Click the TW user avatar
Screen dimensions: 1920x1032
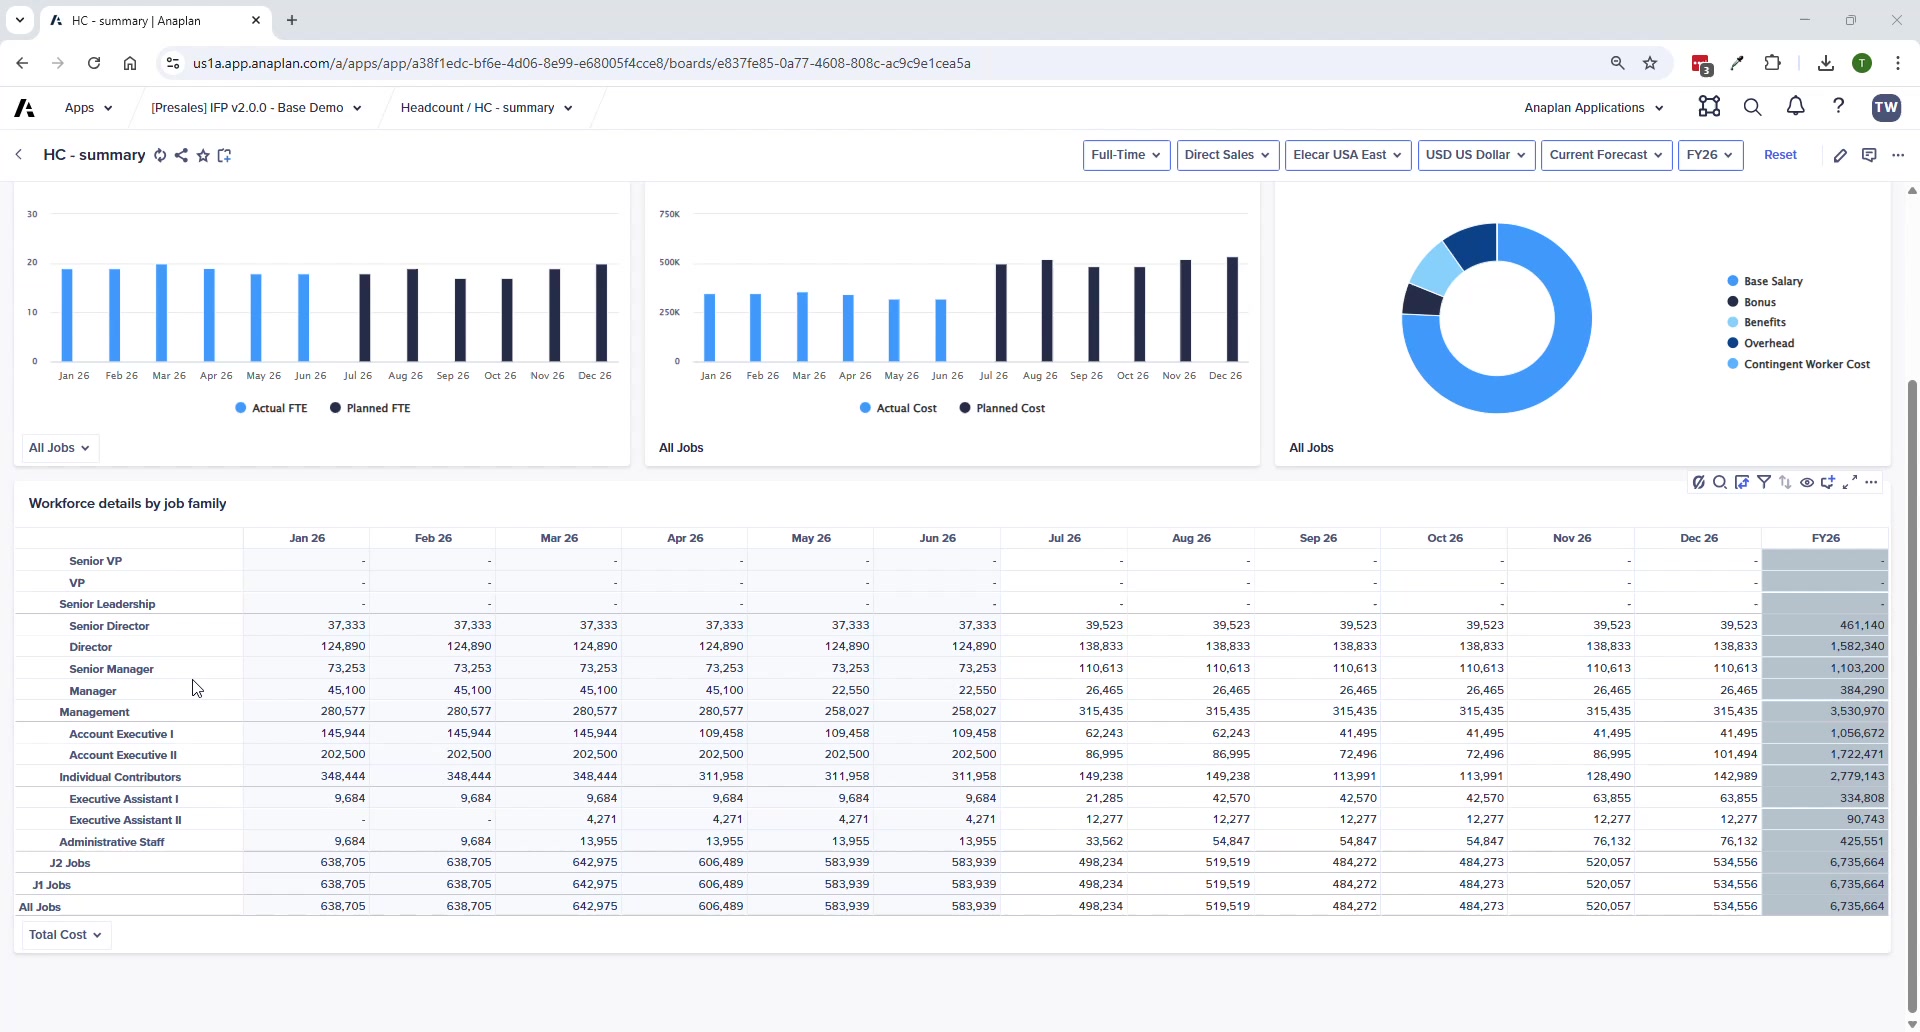coord(1887,107)
